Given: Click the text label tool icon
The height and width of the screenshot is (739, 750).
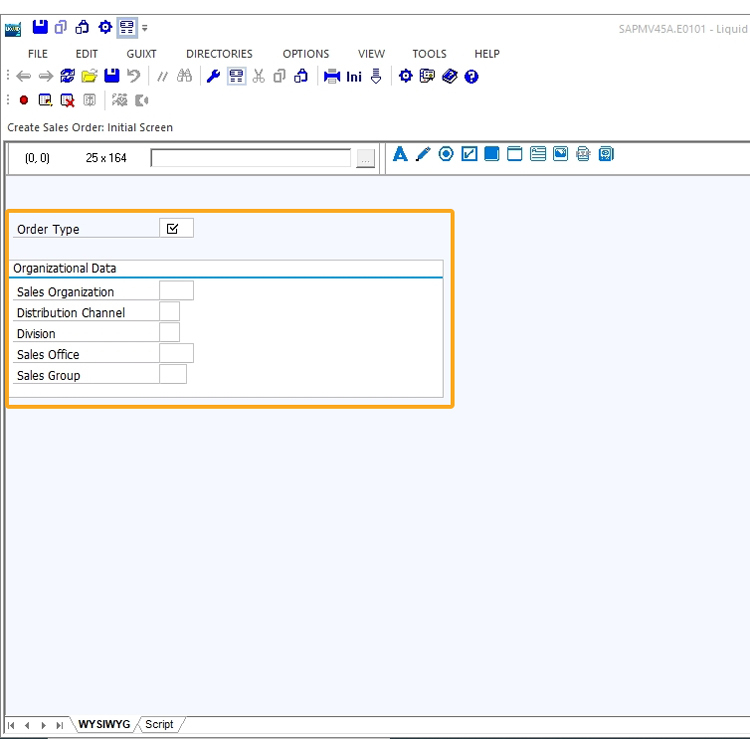Looking at the screenshot, I should (400, 154).
